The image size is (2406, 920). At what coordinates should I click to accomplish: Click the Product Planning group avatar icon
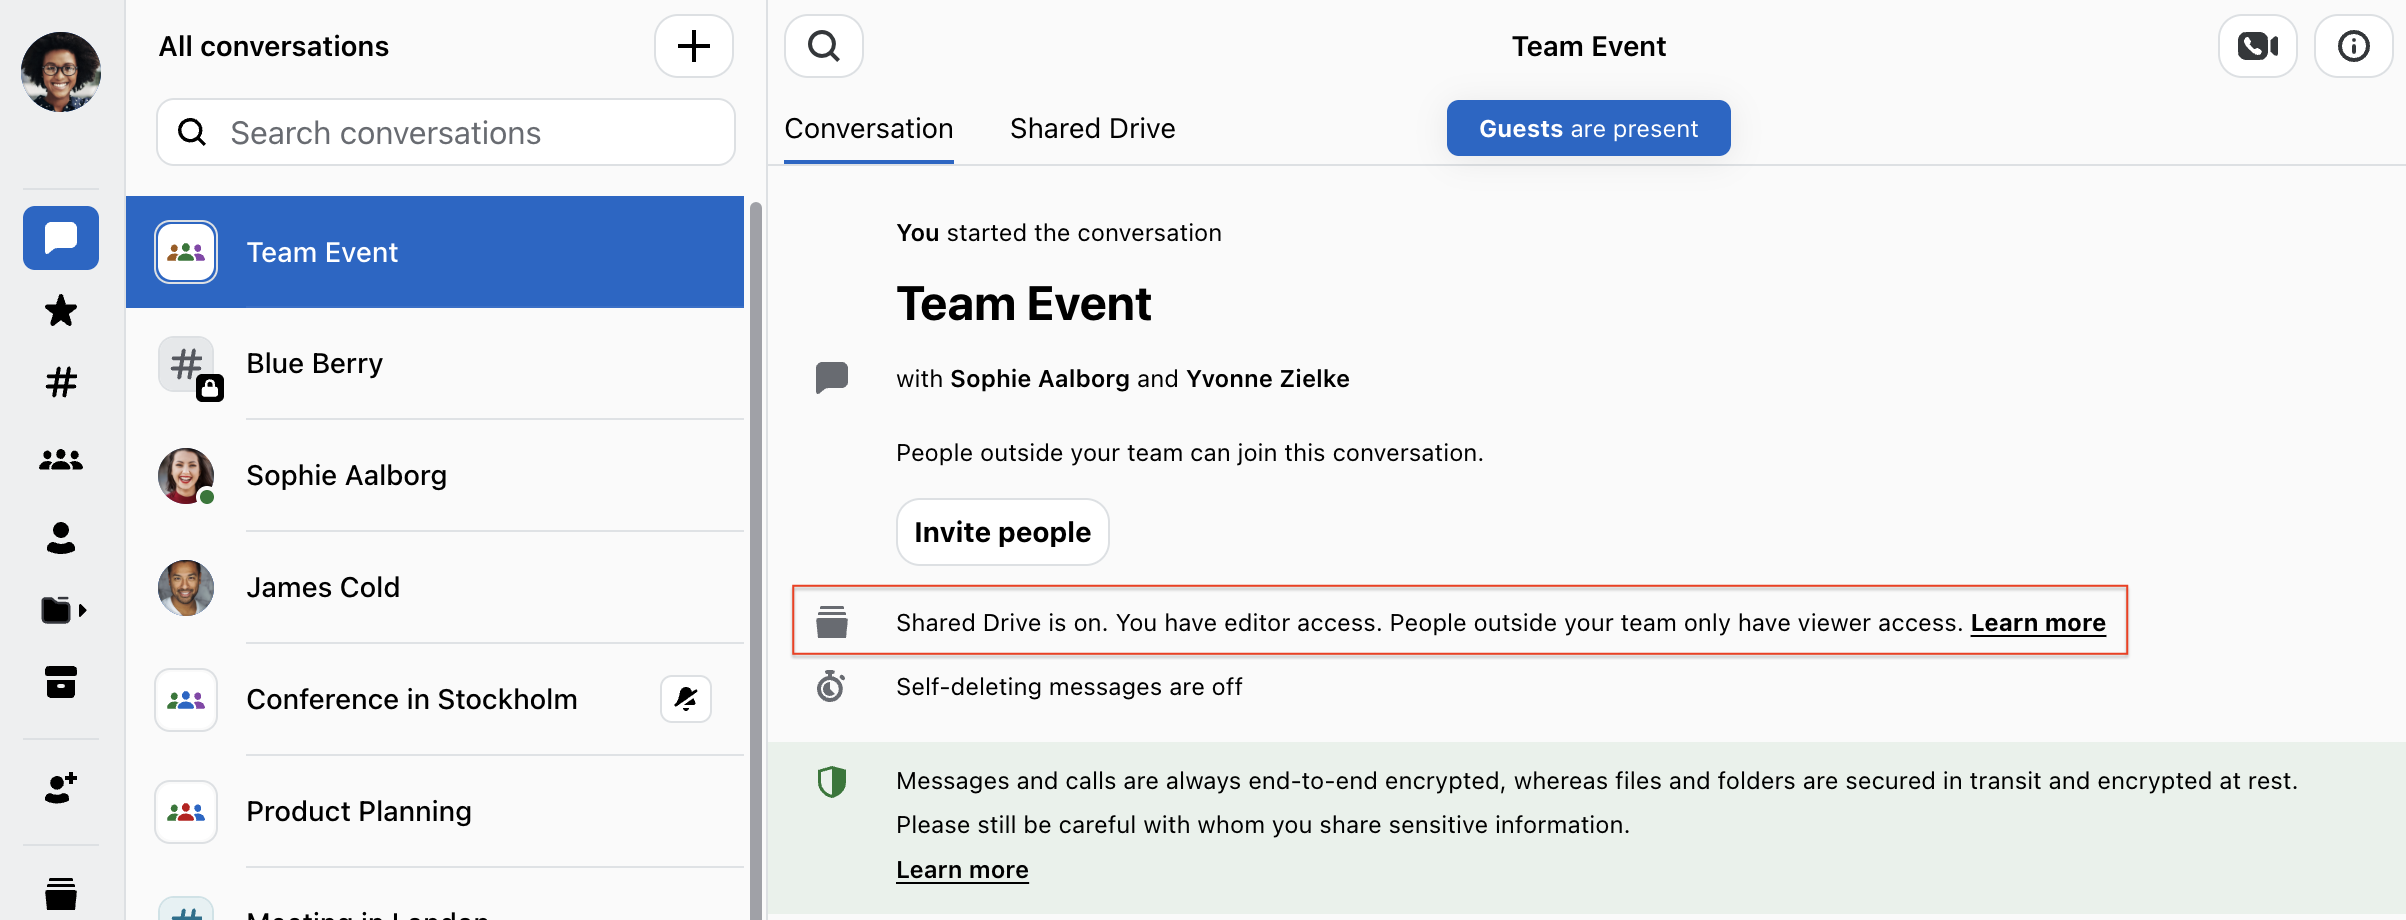[186, 811]
